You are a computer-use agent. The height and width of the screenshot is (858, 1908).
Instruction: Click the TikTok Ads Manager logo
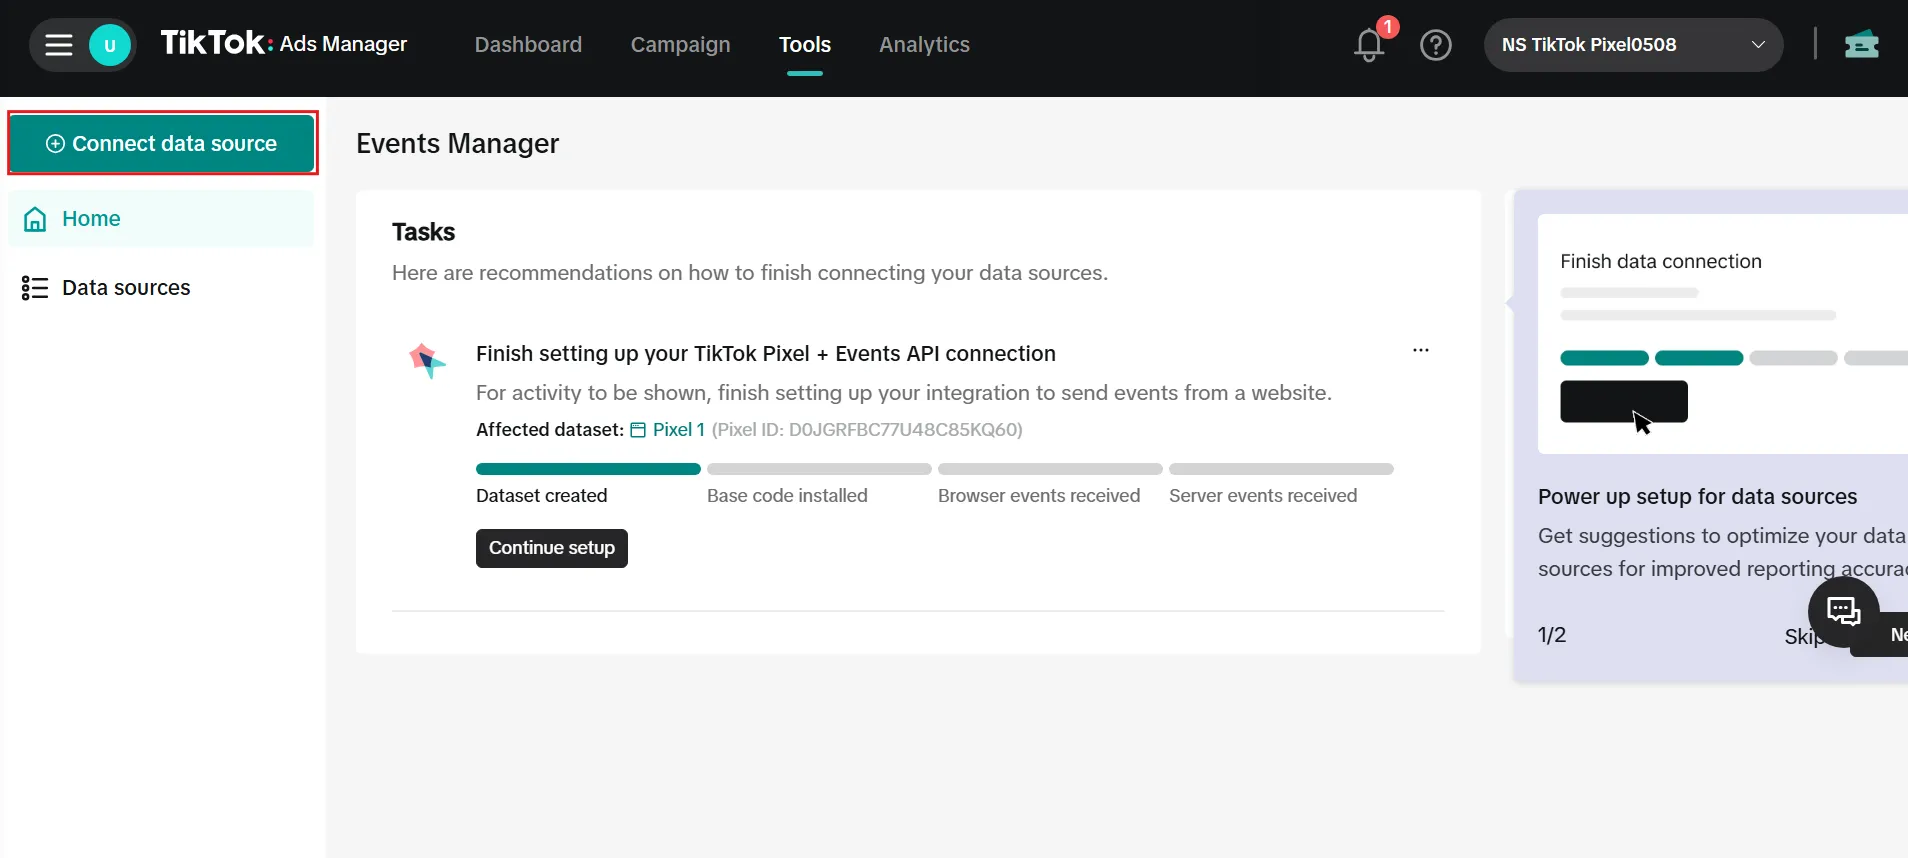[284, 44]
